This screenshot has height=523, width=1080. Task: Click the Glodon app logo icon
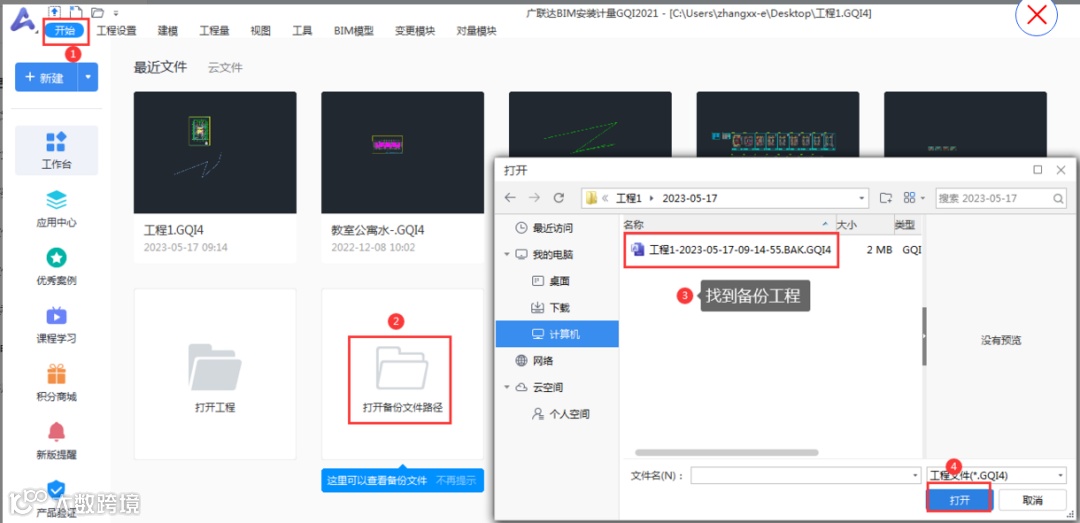pyautogui.click(x=25, y=19)
